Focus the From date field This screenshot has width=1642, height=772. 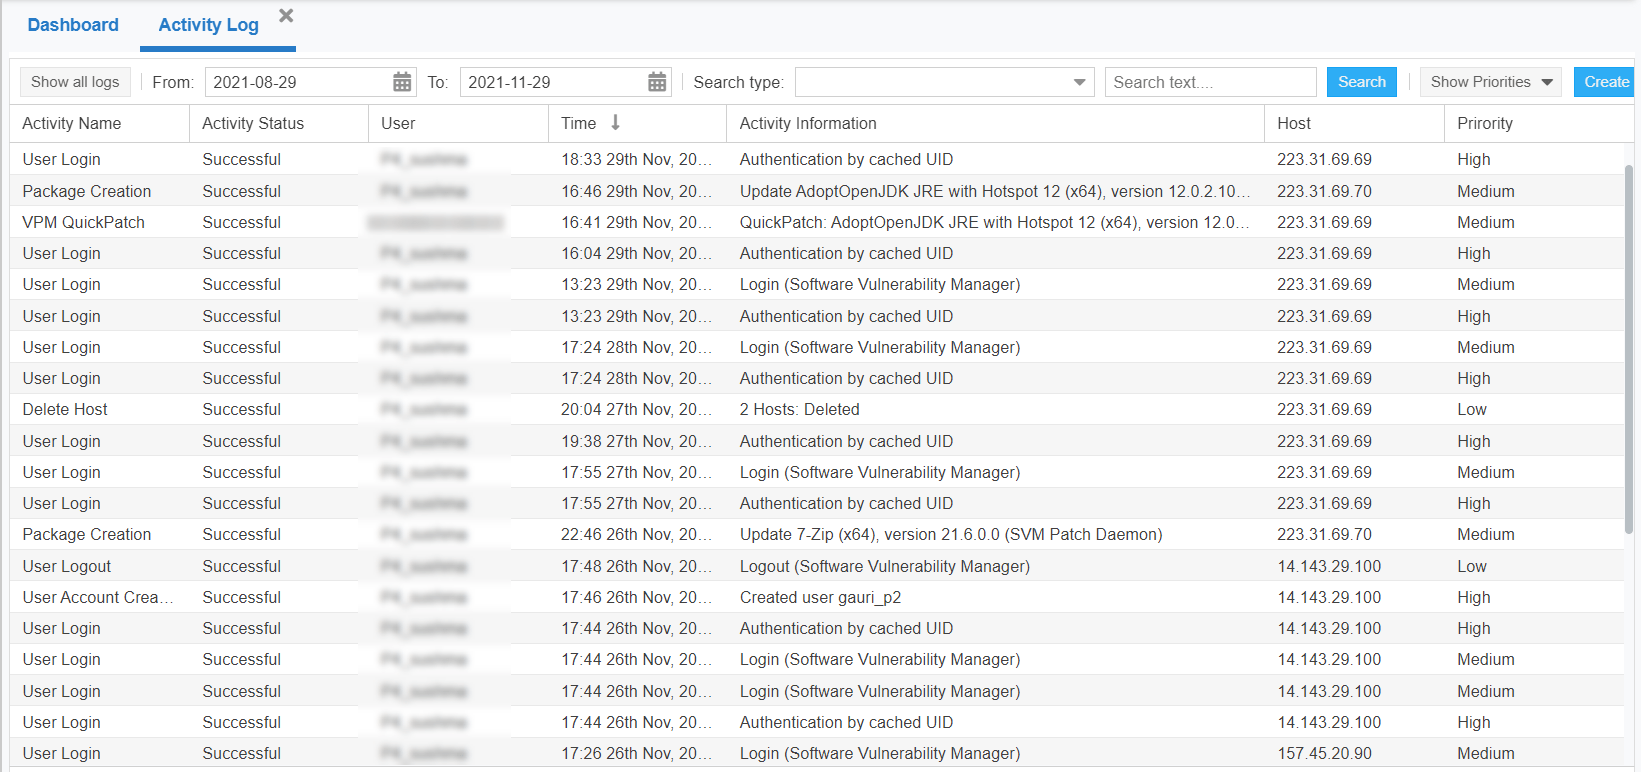(298, 82)
